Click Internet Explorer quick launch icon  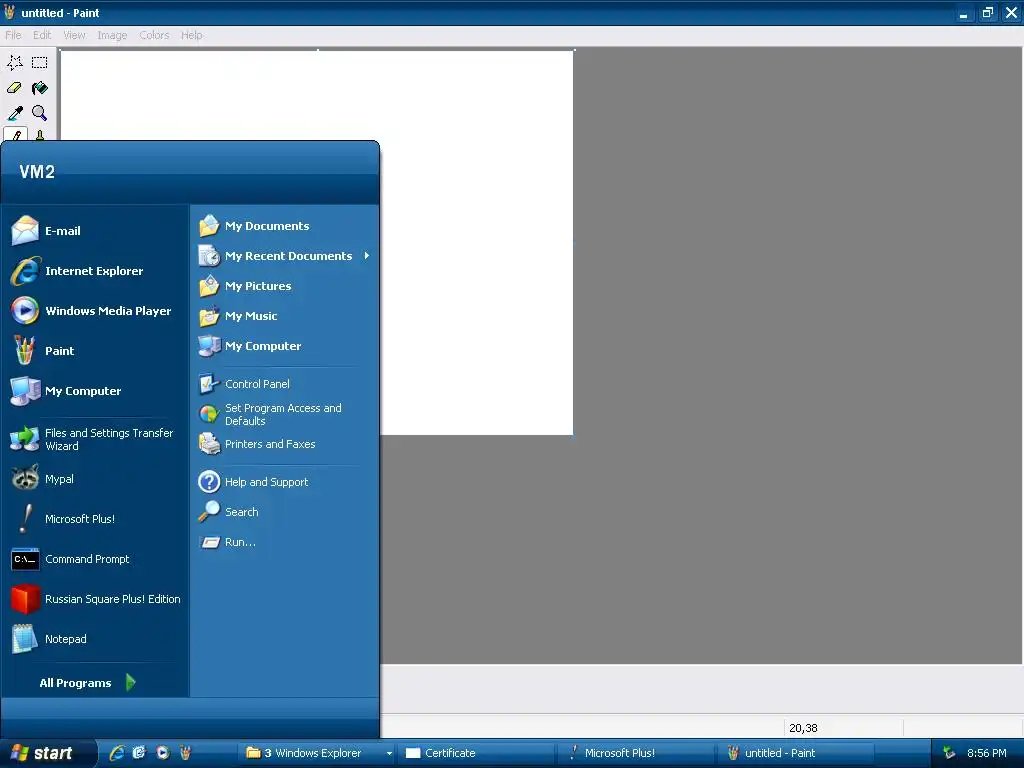tap(117, 753)
